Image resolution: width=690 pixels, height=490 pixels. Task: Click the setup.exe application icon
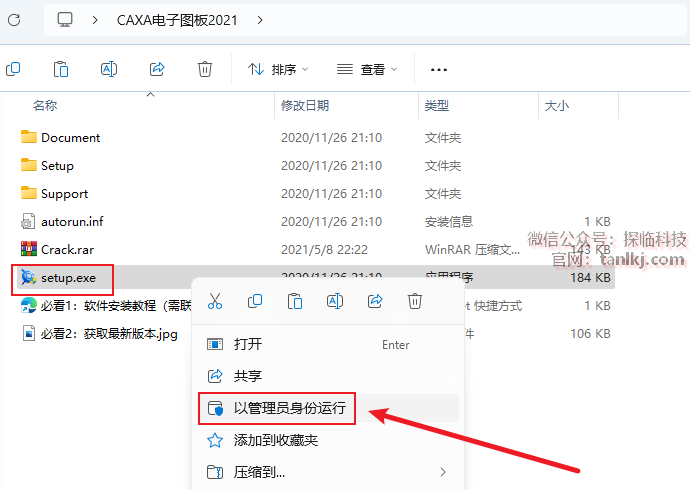pos(29,278)
